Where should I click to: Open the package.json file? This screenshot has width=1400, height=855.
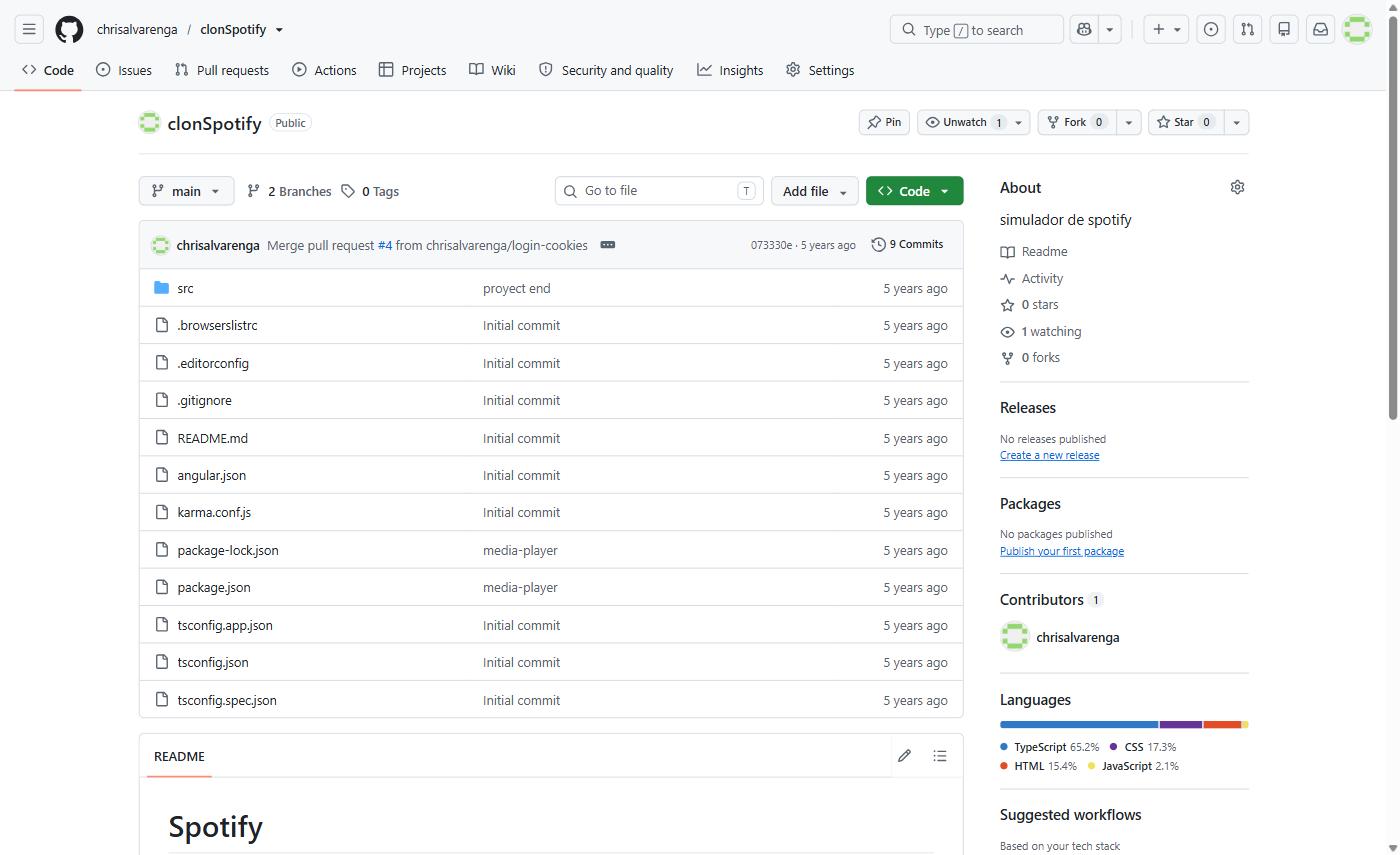pyautogui.click(x=214, y=587)
